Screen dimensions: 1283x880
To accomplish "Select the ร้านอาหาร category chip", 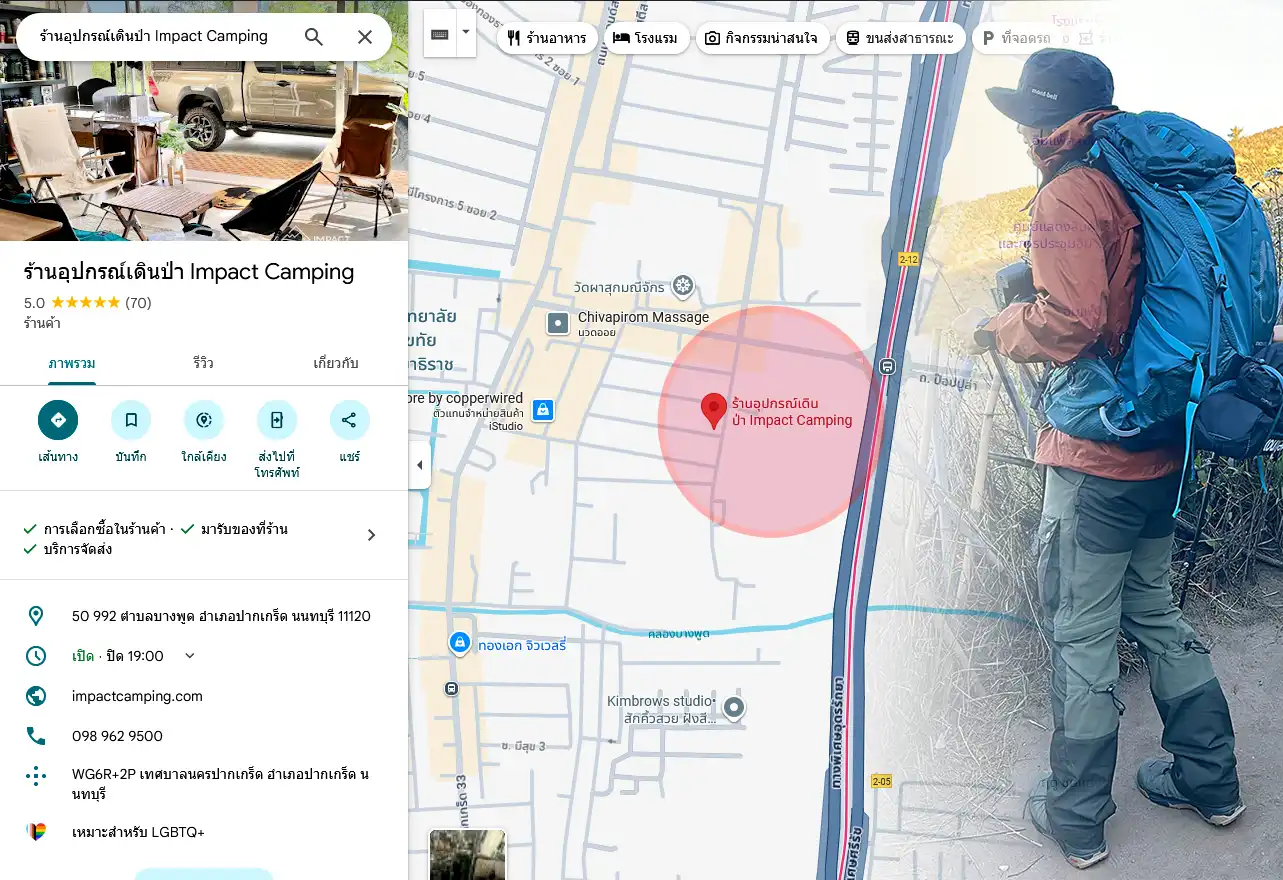I will (x=547, y=38).
